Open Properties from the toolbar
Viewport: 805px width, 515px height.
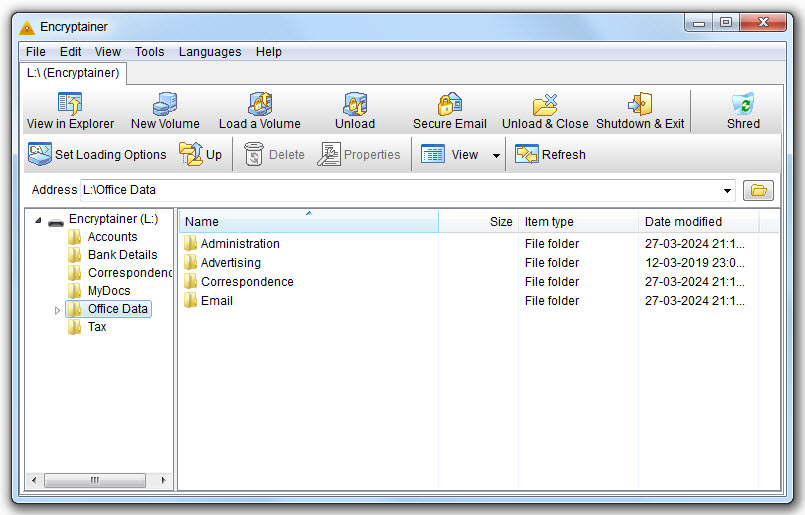[358, 154]
